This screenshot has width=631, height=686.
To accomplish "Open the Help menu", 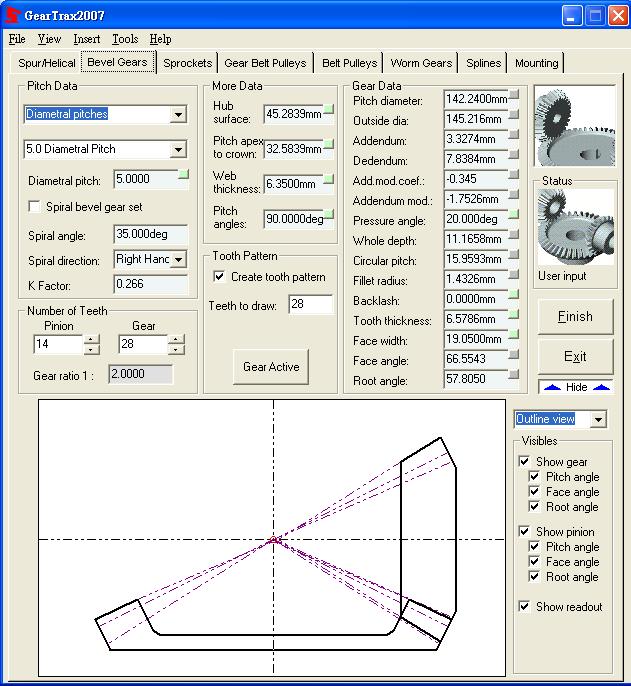I will (x=160, y=39).
